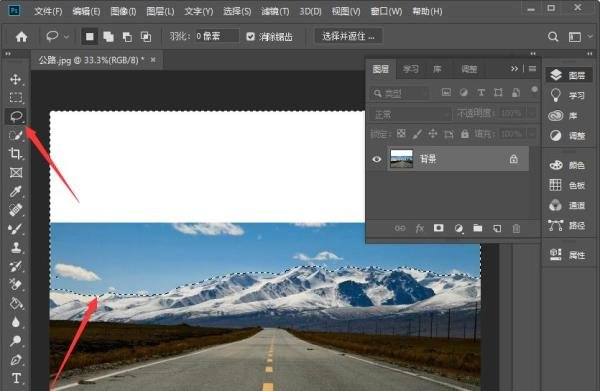600x391 pixels.
Task: Select the Move tool
Action: point(15,79)
